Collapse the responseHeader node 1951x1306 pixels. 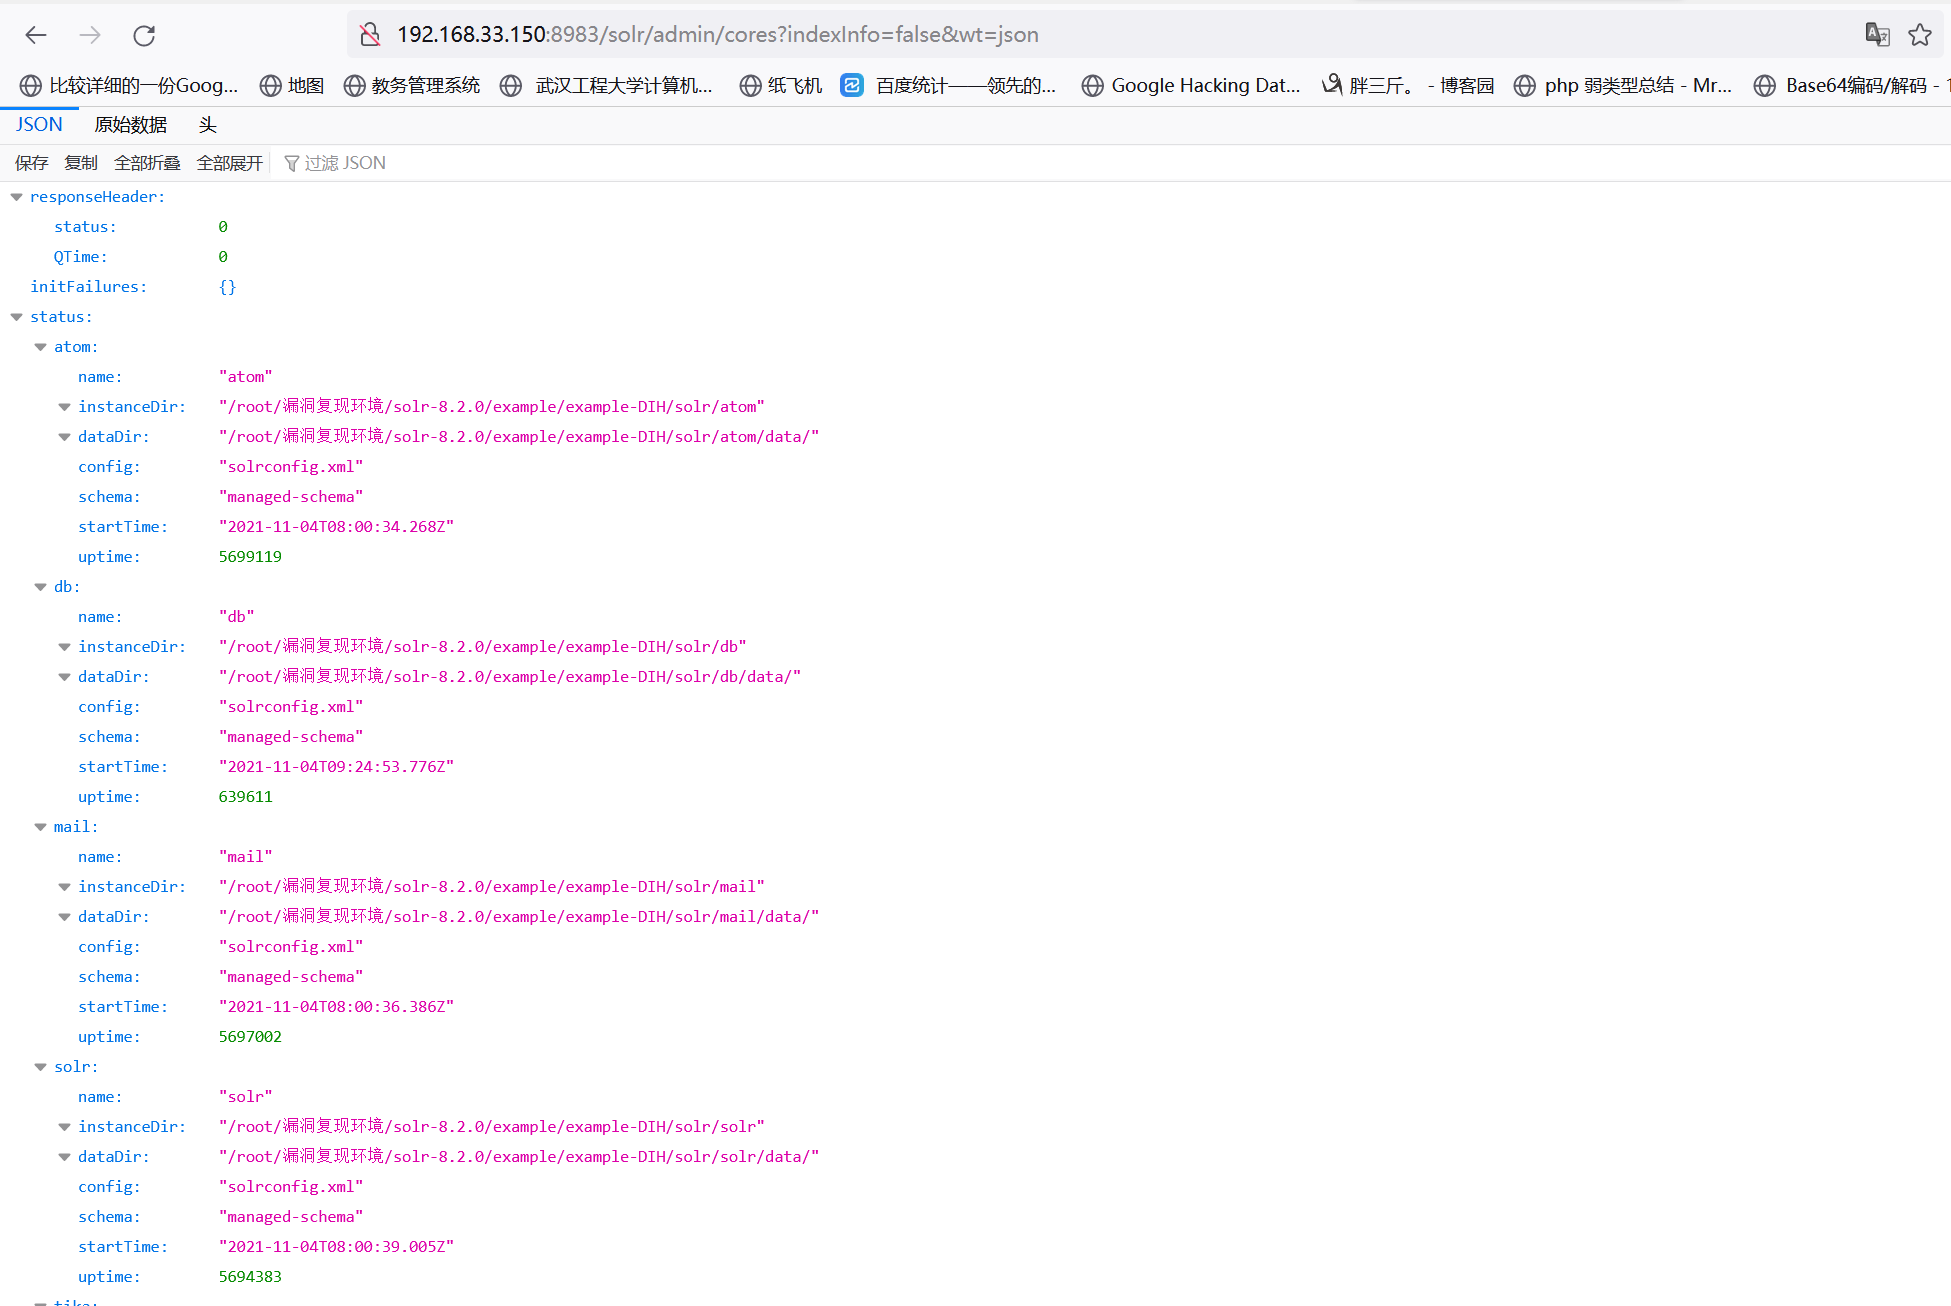[17, 197]
